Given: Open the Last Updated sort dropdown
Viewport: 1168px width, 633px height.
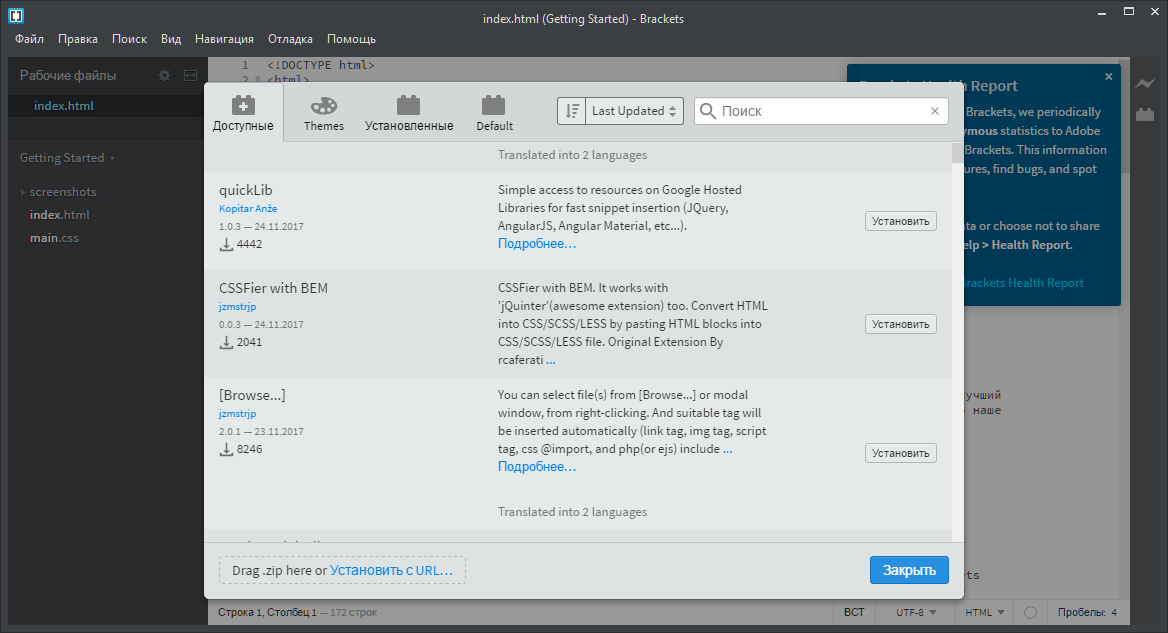Looking at the screenshot, I should click(634, 111).
